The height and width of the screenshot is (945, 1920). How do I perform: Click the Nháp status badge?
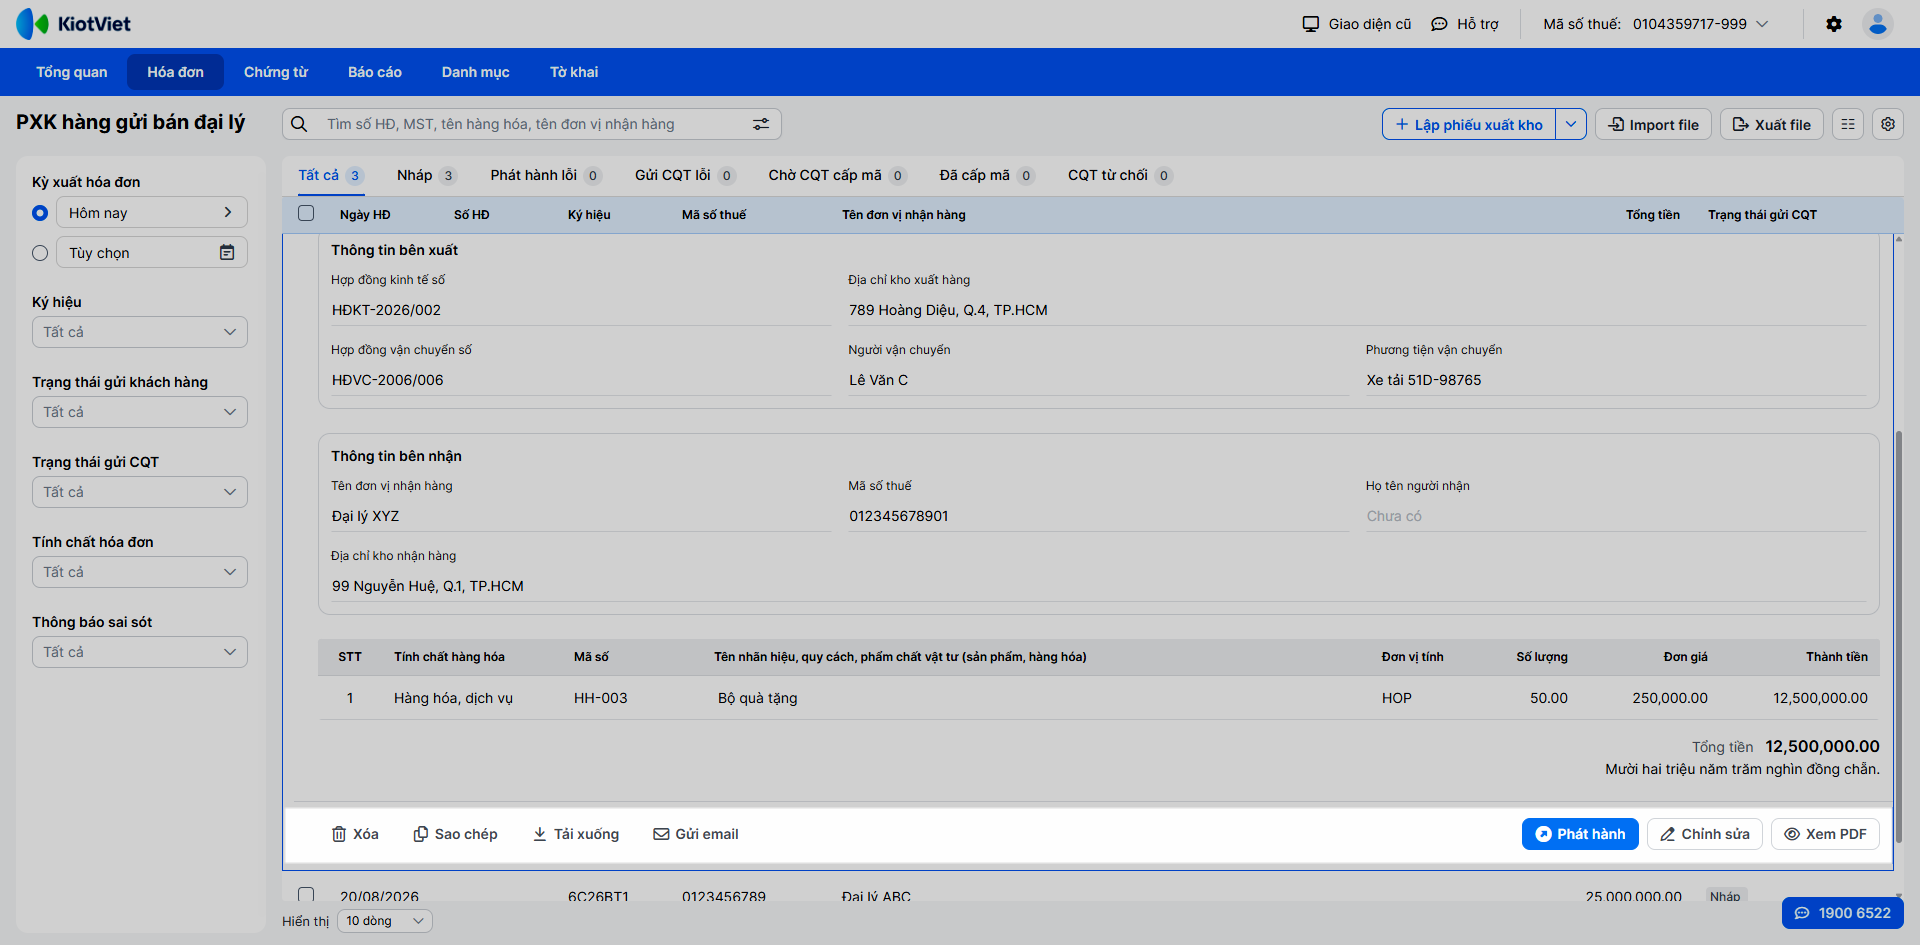pyautogui.click(x=1725, y=896)
